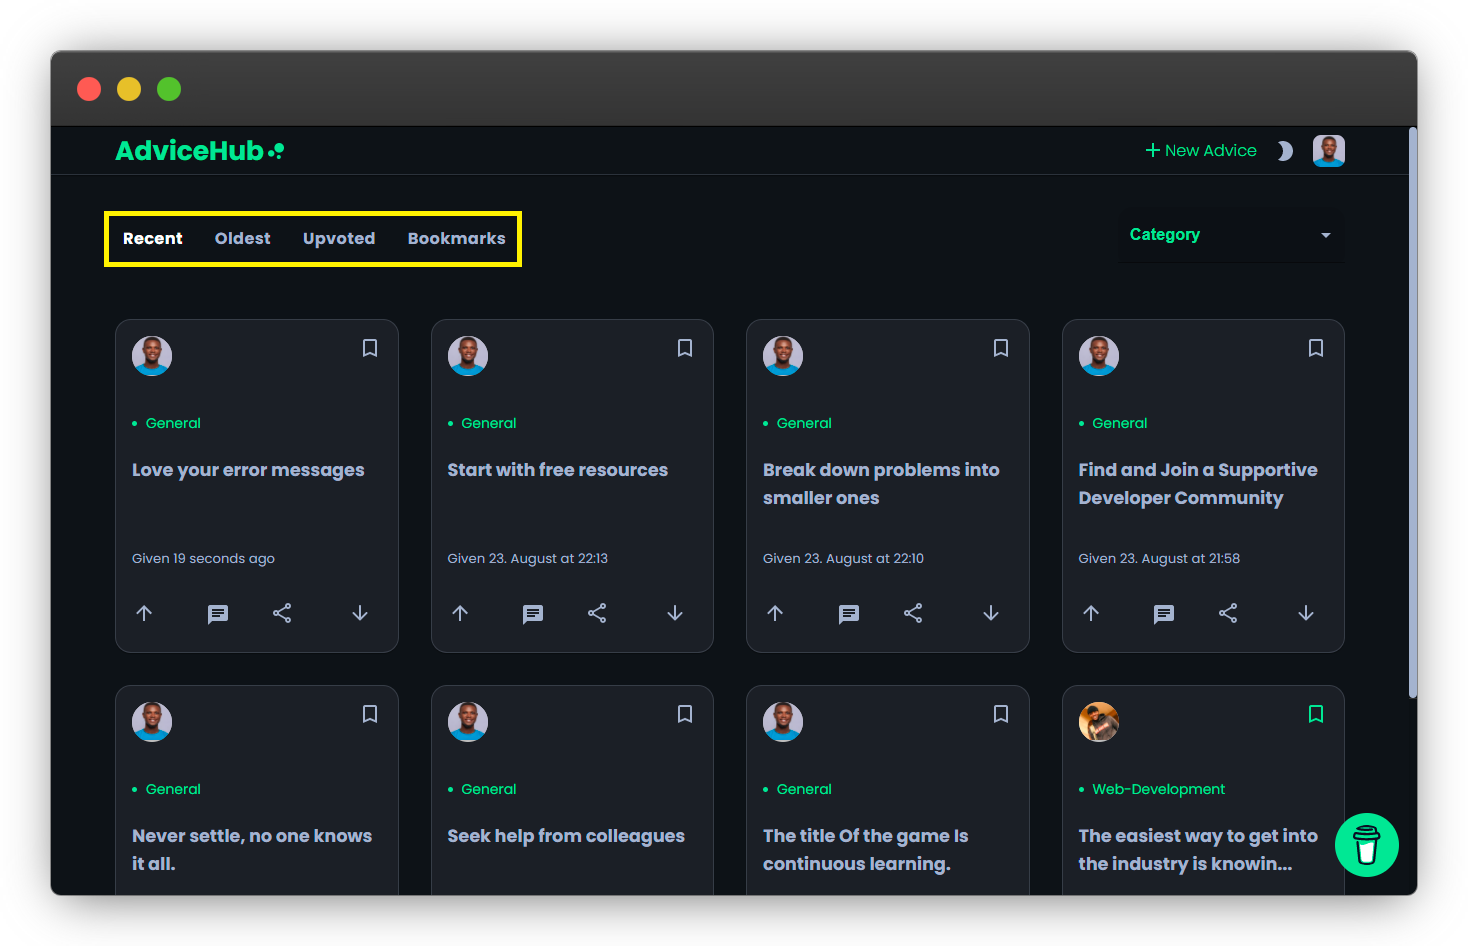Click the Buy Me a Coffee cup icon
The height and width of the screenshot is (946, 1468).
point(1366,845)
